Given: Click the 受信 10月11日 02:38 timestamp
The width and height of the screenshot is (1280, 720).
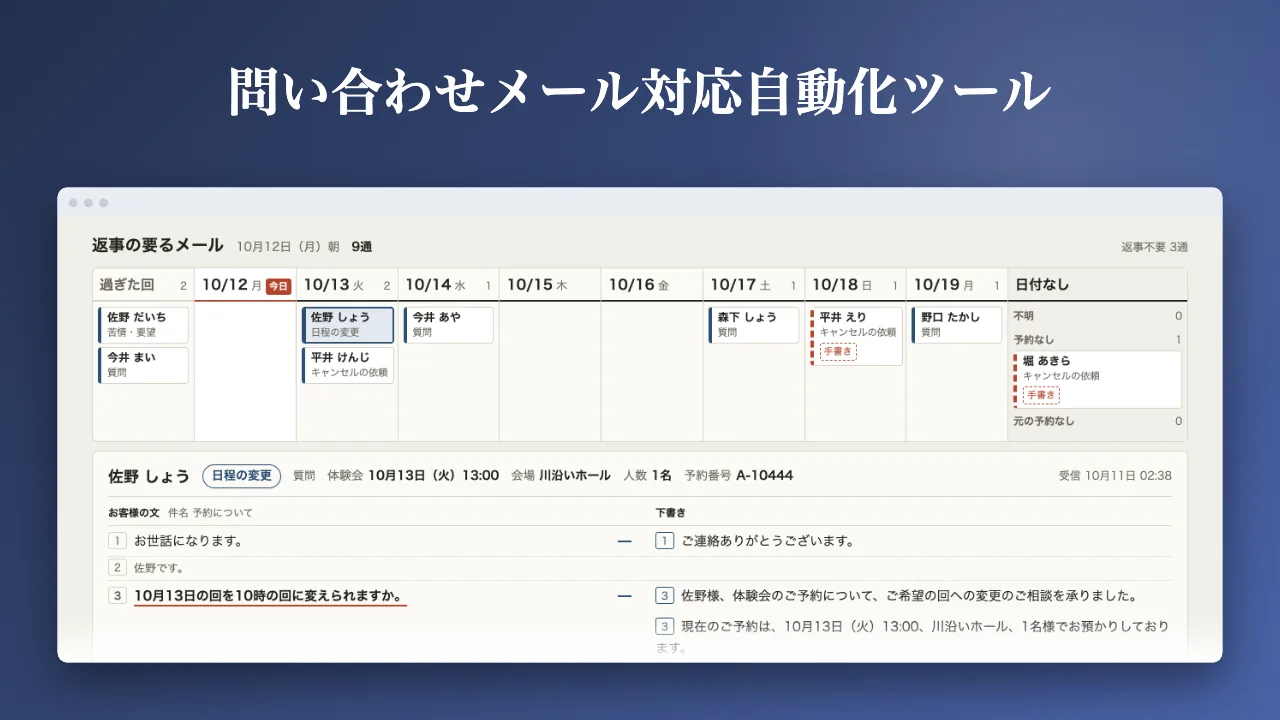Looking at the screenshot, I should 1115,476.
